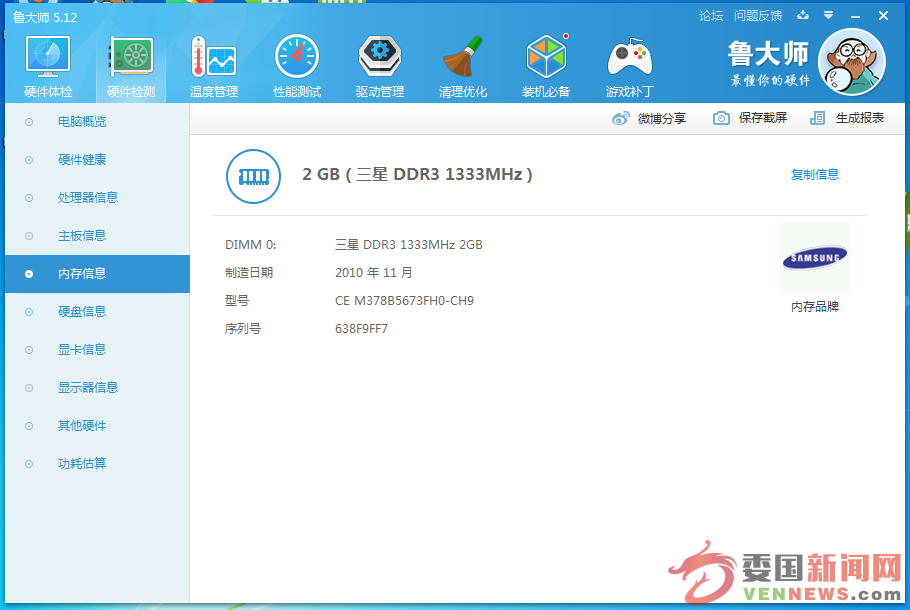Click the 鲁大师 5.12 window title
This screenshot has height=610, width=910.
pos(45,17)
